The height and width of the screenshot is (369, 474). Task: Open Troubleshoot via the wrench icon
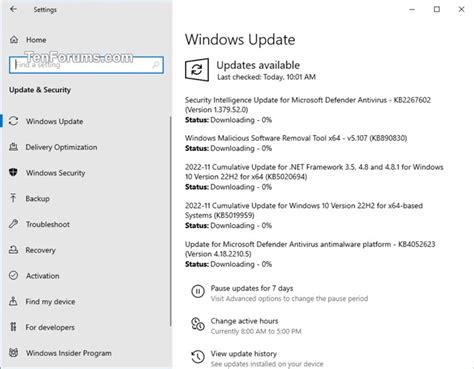tap(13, 224)
